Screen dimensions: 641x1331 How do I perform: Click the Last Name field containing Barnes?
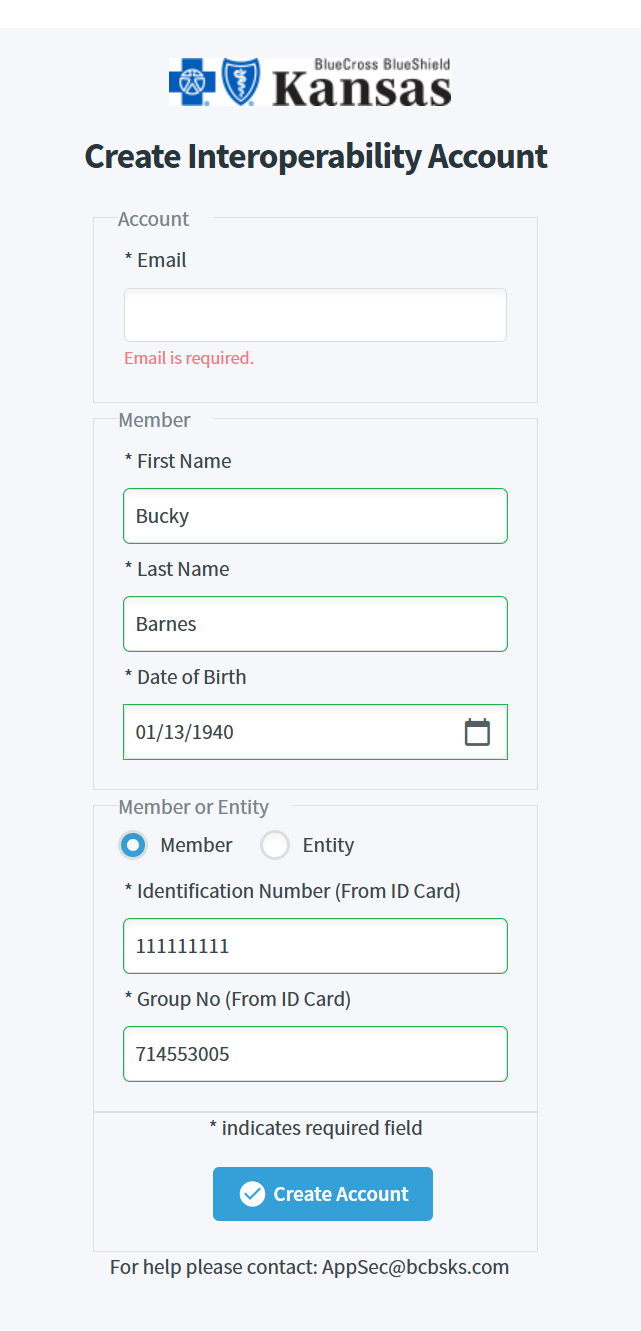point(315,624)
